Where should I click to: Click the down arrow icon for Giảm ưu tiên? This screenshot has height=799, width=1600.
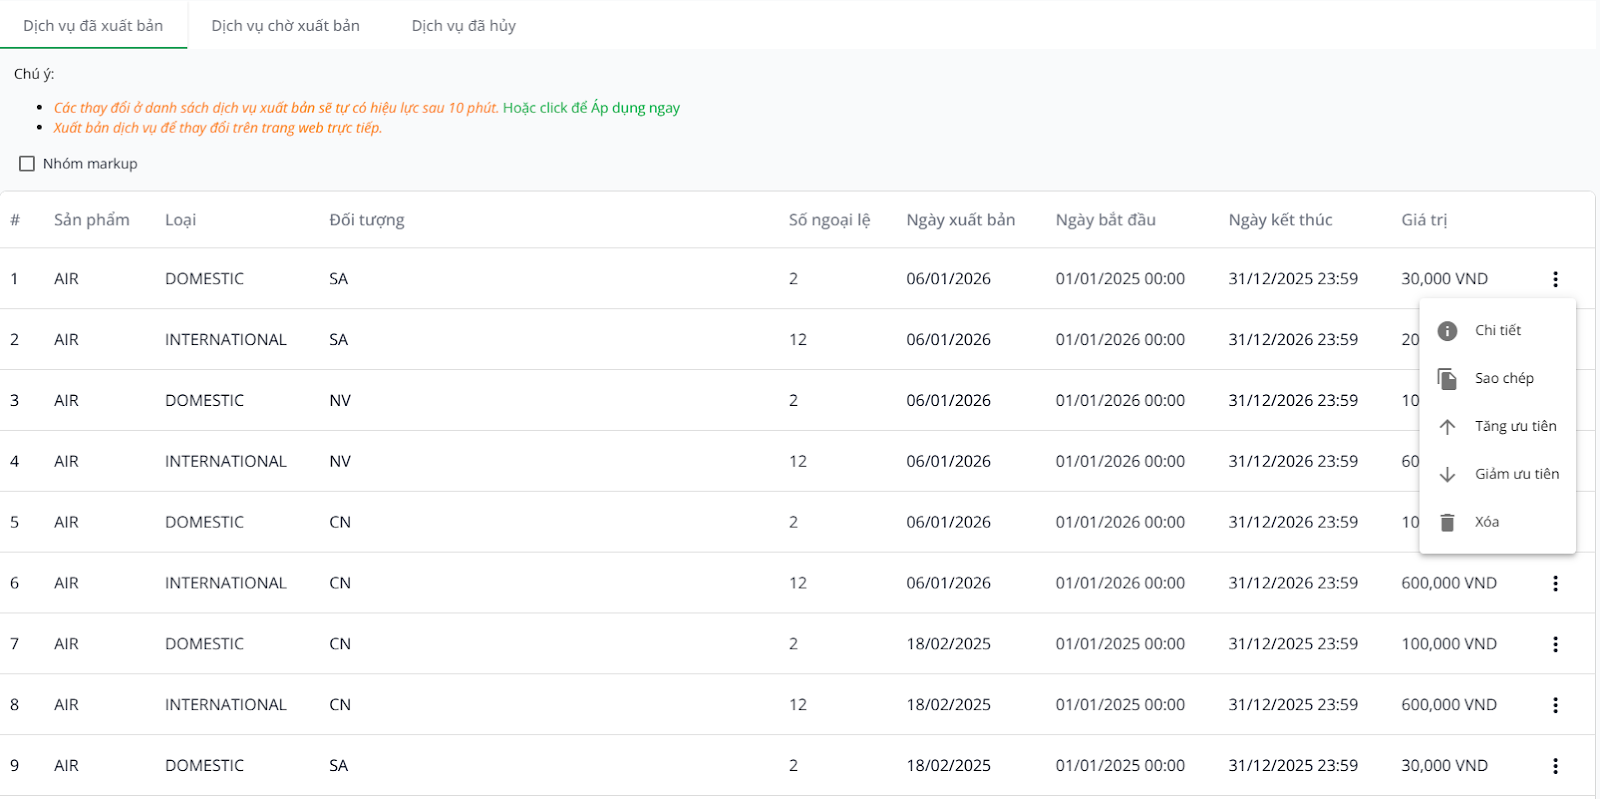coord(1447,475)
